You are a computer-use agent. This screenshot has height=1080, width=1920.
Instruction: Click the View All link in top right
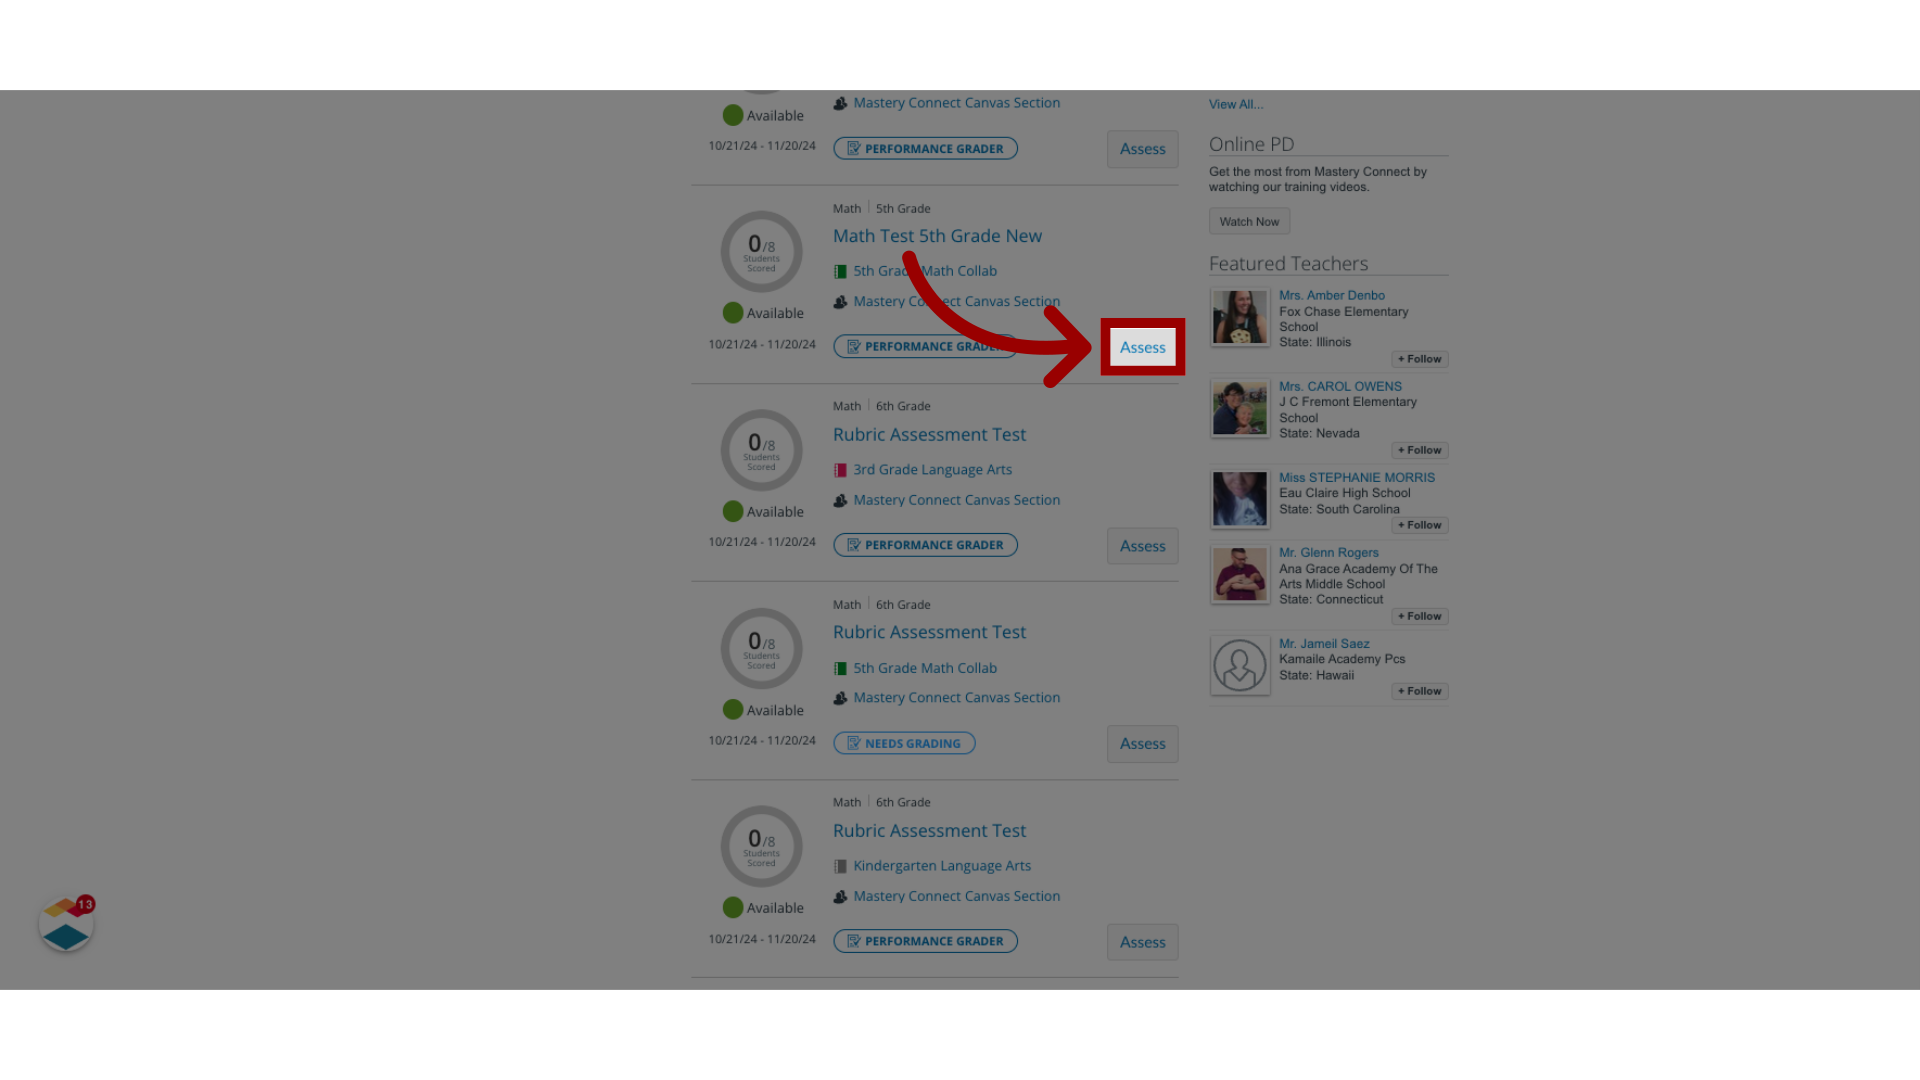tap(1236, 104)
